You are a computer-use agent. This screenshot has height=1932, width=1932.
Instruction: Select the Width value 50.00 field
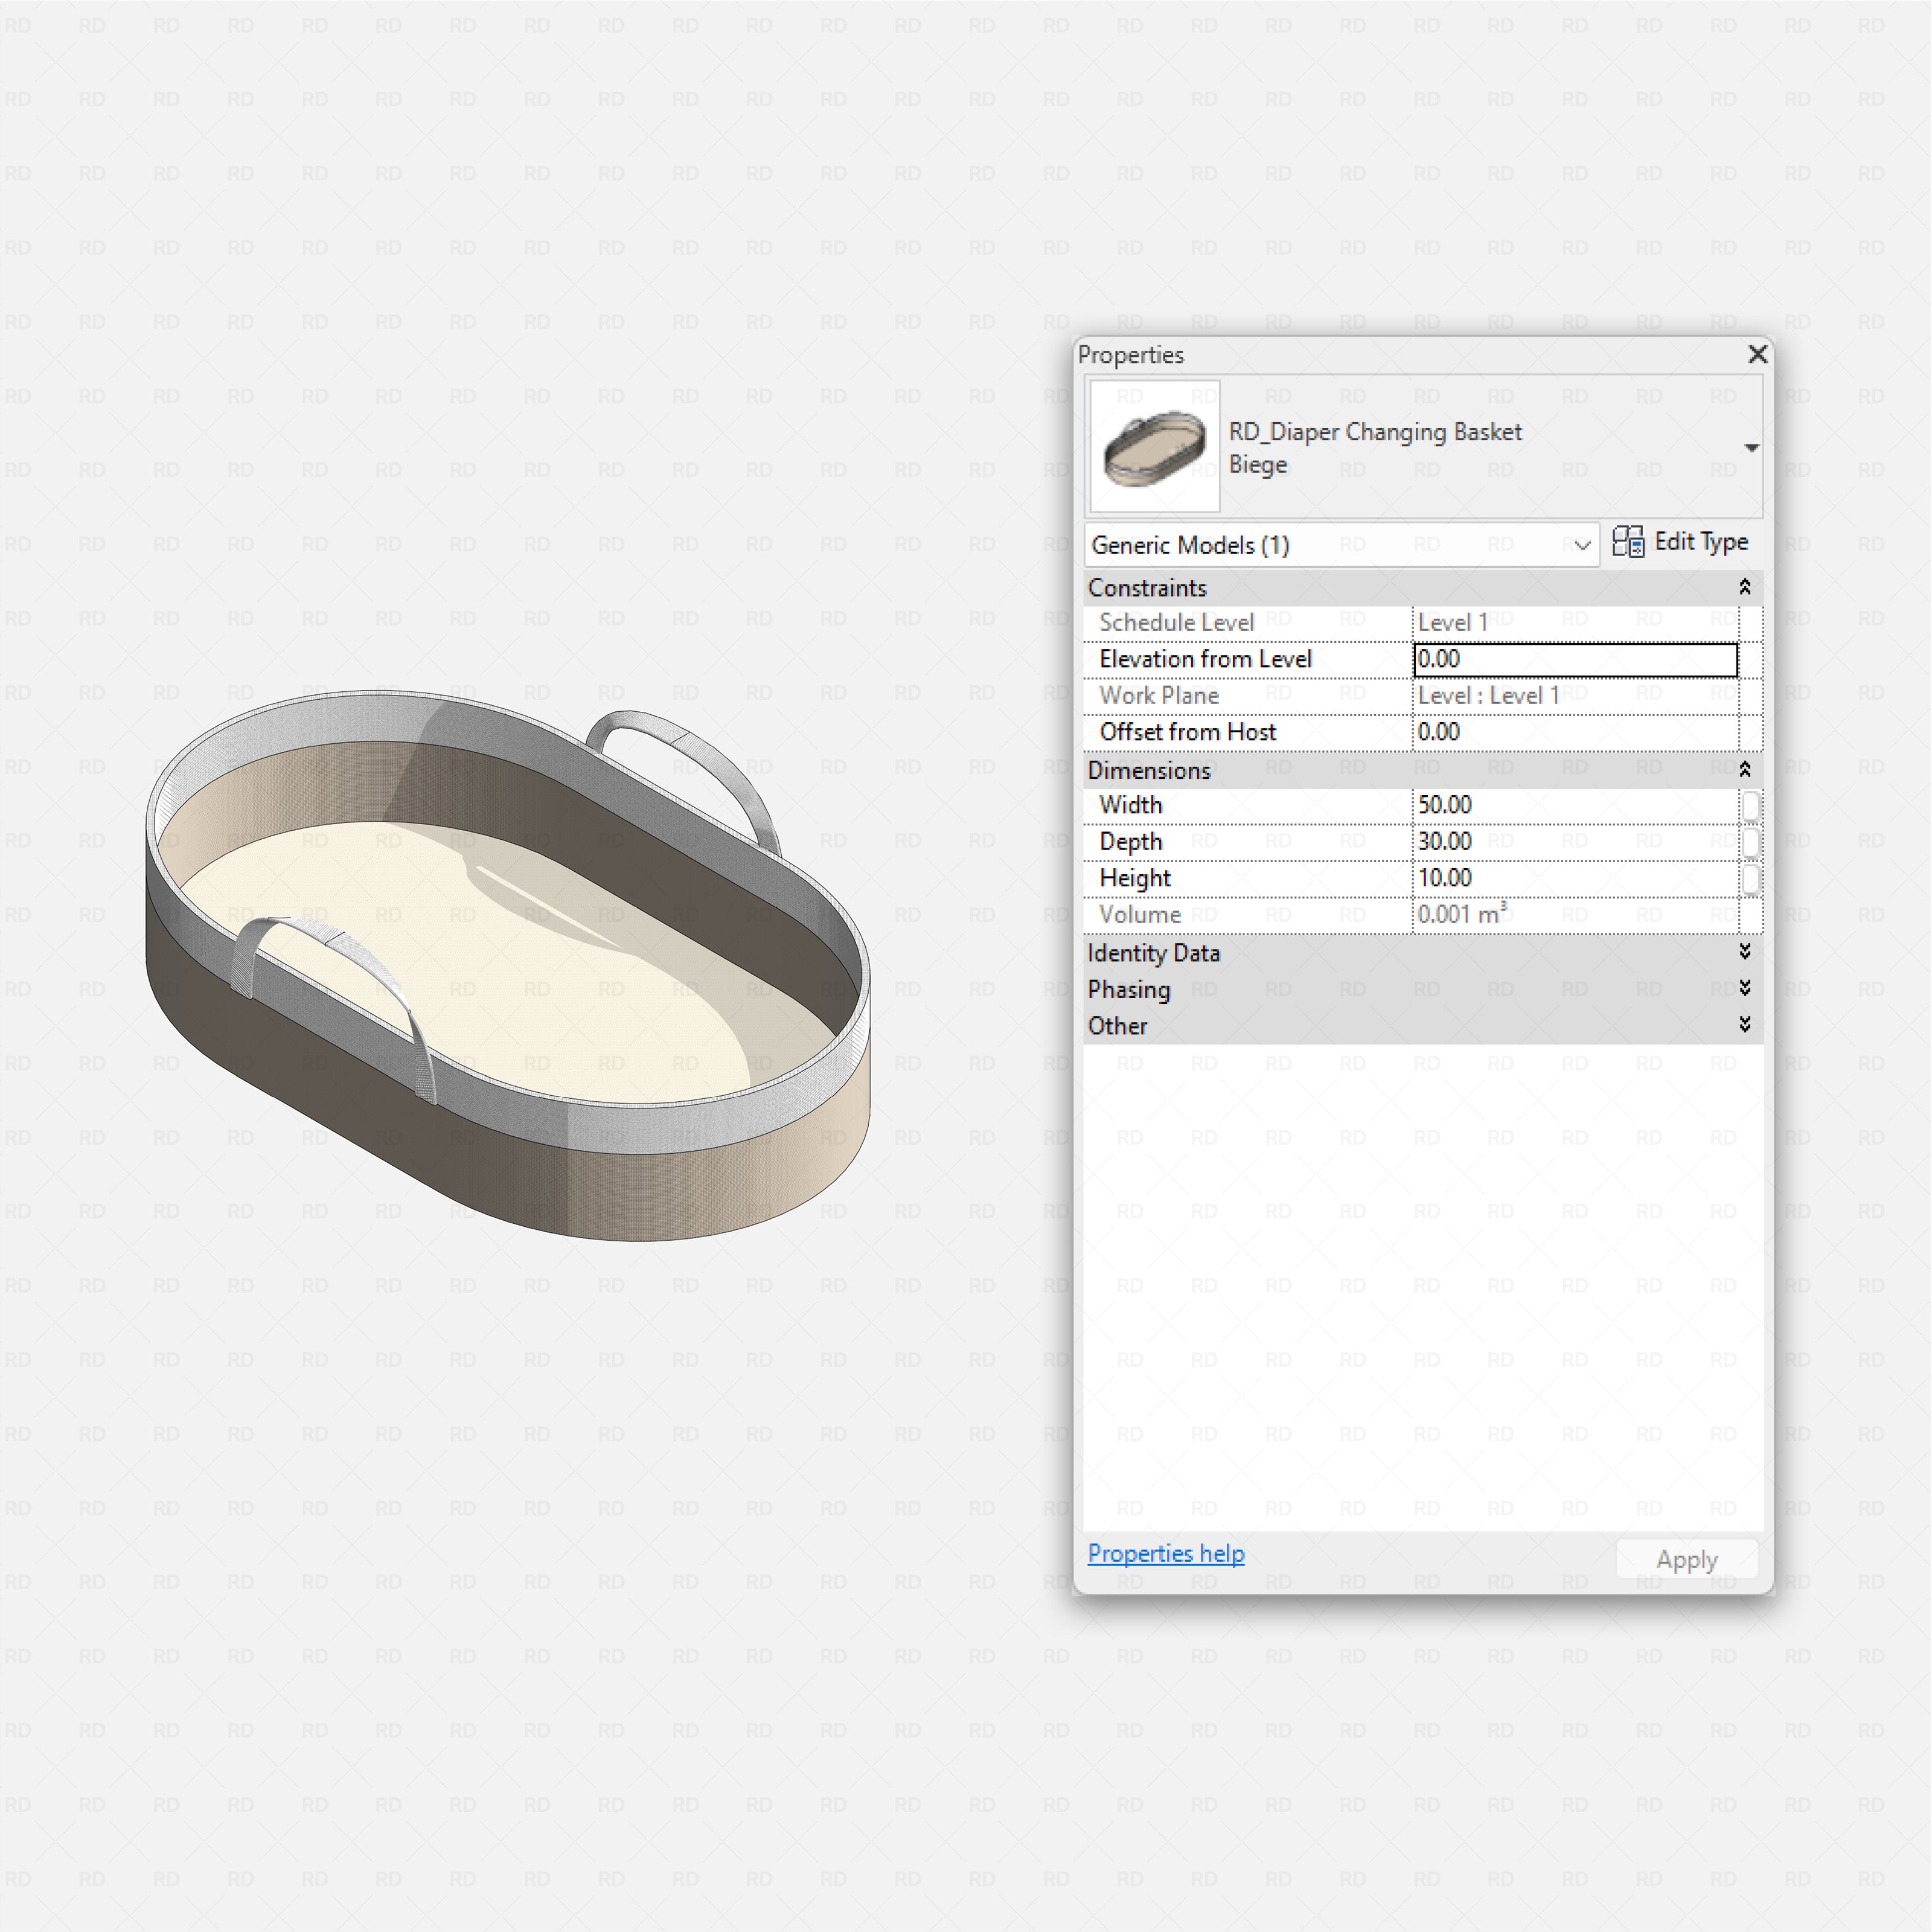point(1574,805)
